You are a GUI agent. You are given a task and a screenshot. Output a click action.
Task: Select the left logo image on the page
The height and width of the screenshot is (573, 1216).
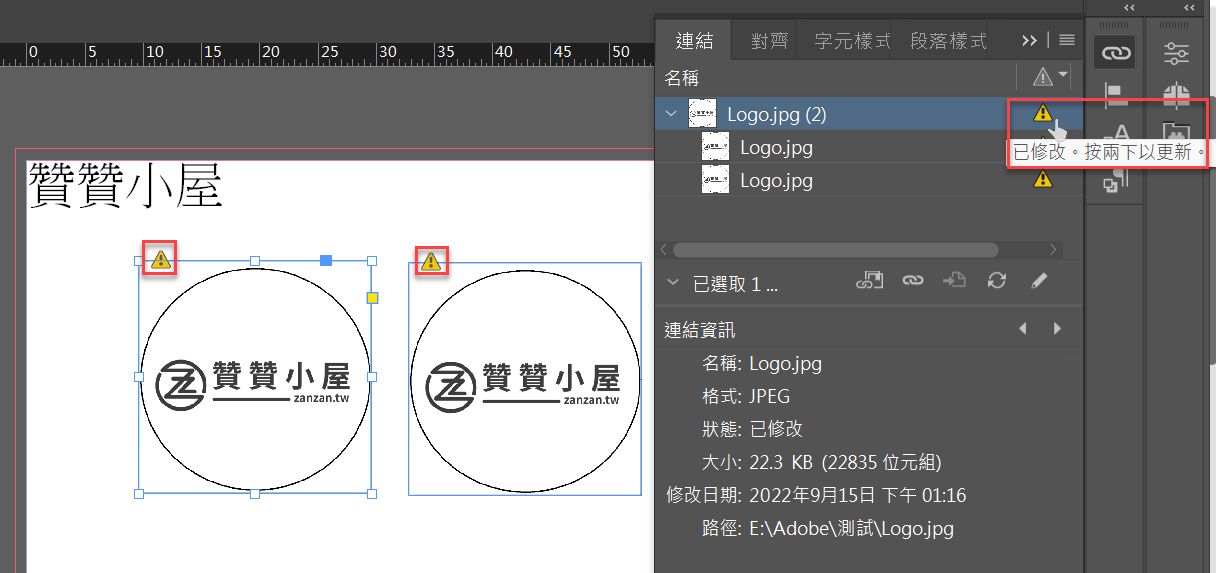[255, 377]
